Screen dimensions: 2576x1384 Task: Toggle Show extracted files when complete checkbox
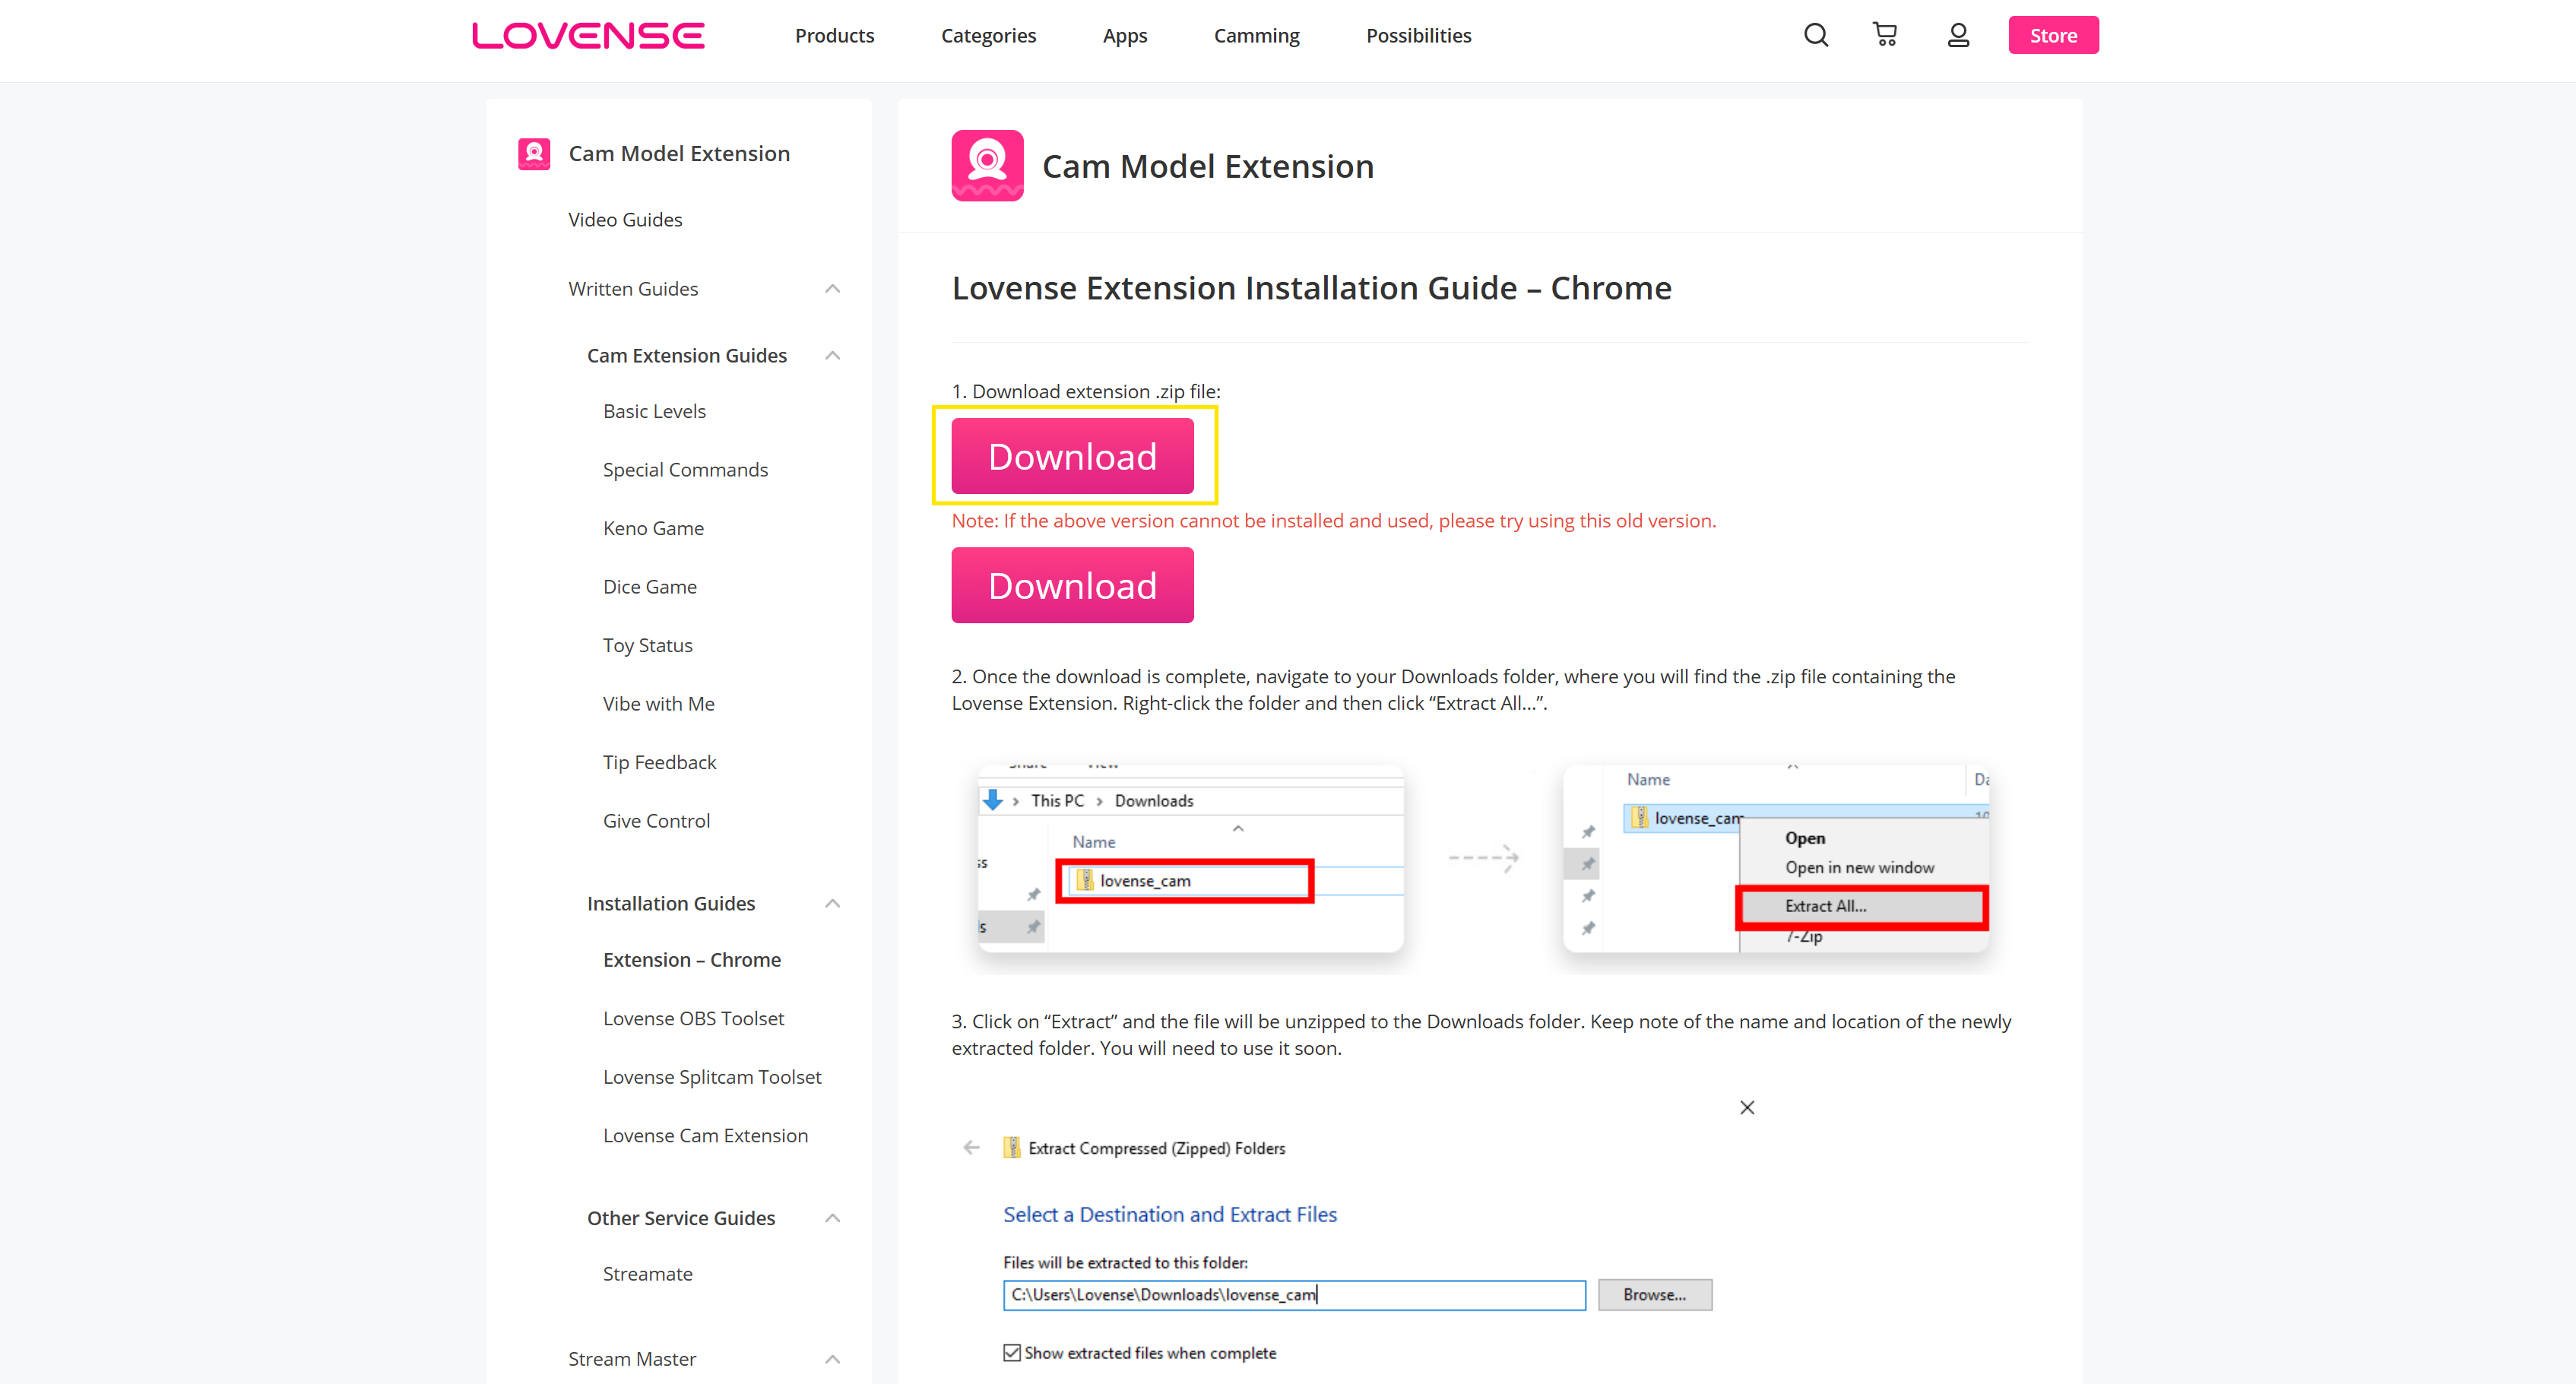tap(1012, 1353)
